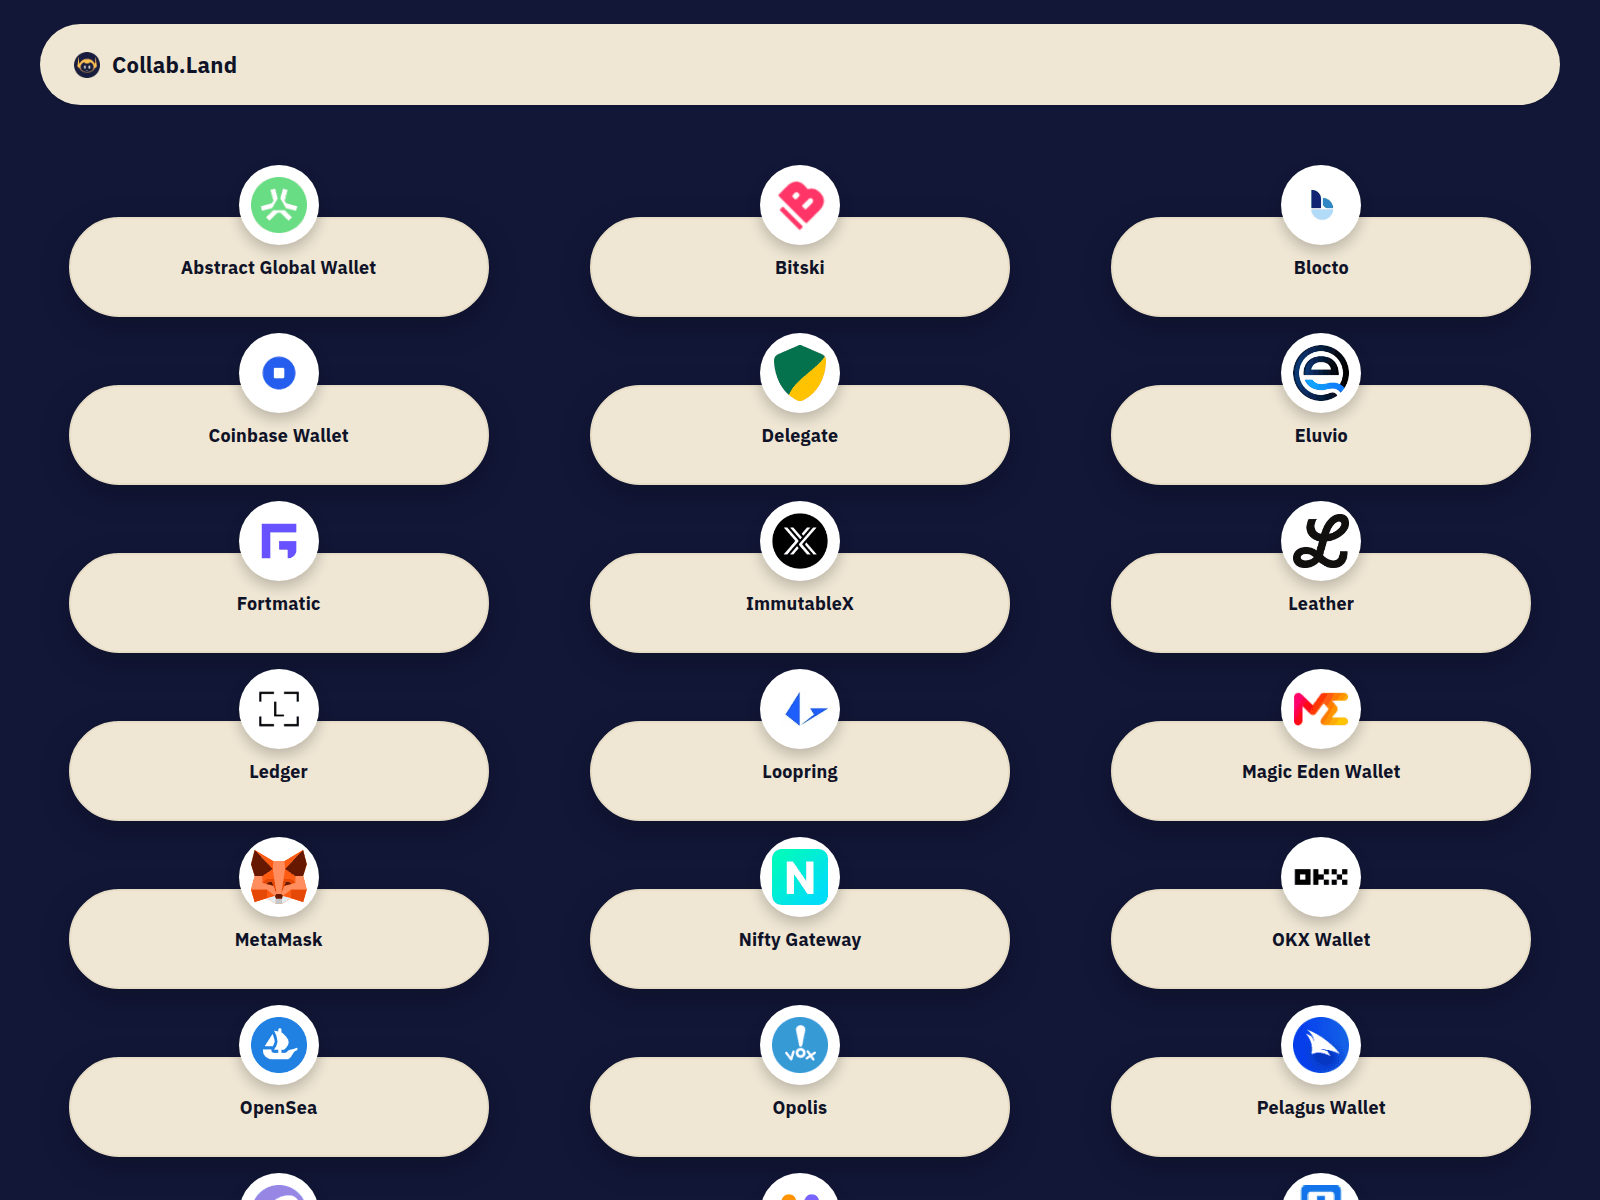Select the Ledger button

(x=279, y=771)
